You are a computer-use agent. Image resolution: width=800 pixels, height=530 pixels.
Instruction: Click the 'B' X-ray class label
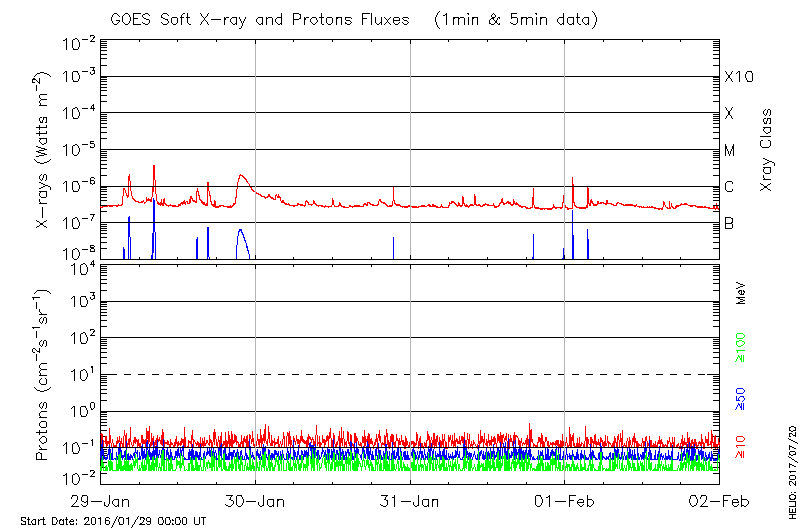(x=730, y=223)
